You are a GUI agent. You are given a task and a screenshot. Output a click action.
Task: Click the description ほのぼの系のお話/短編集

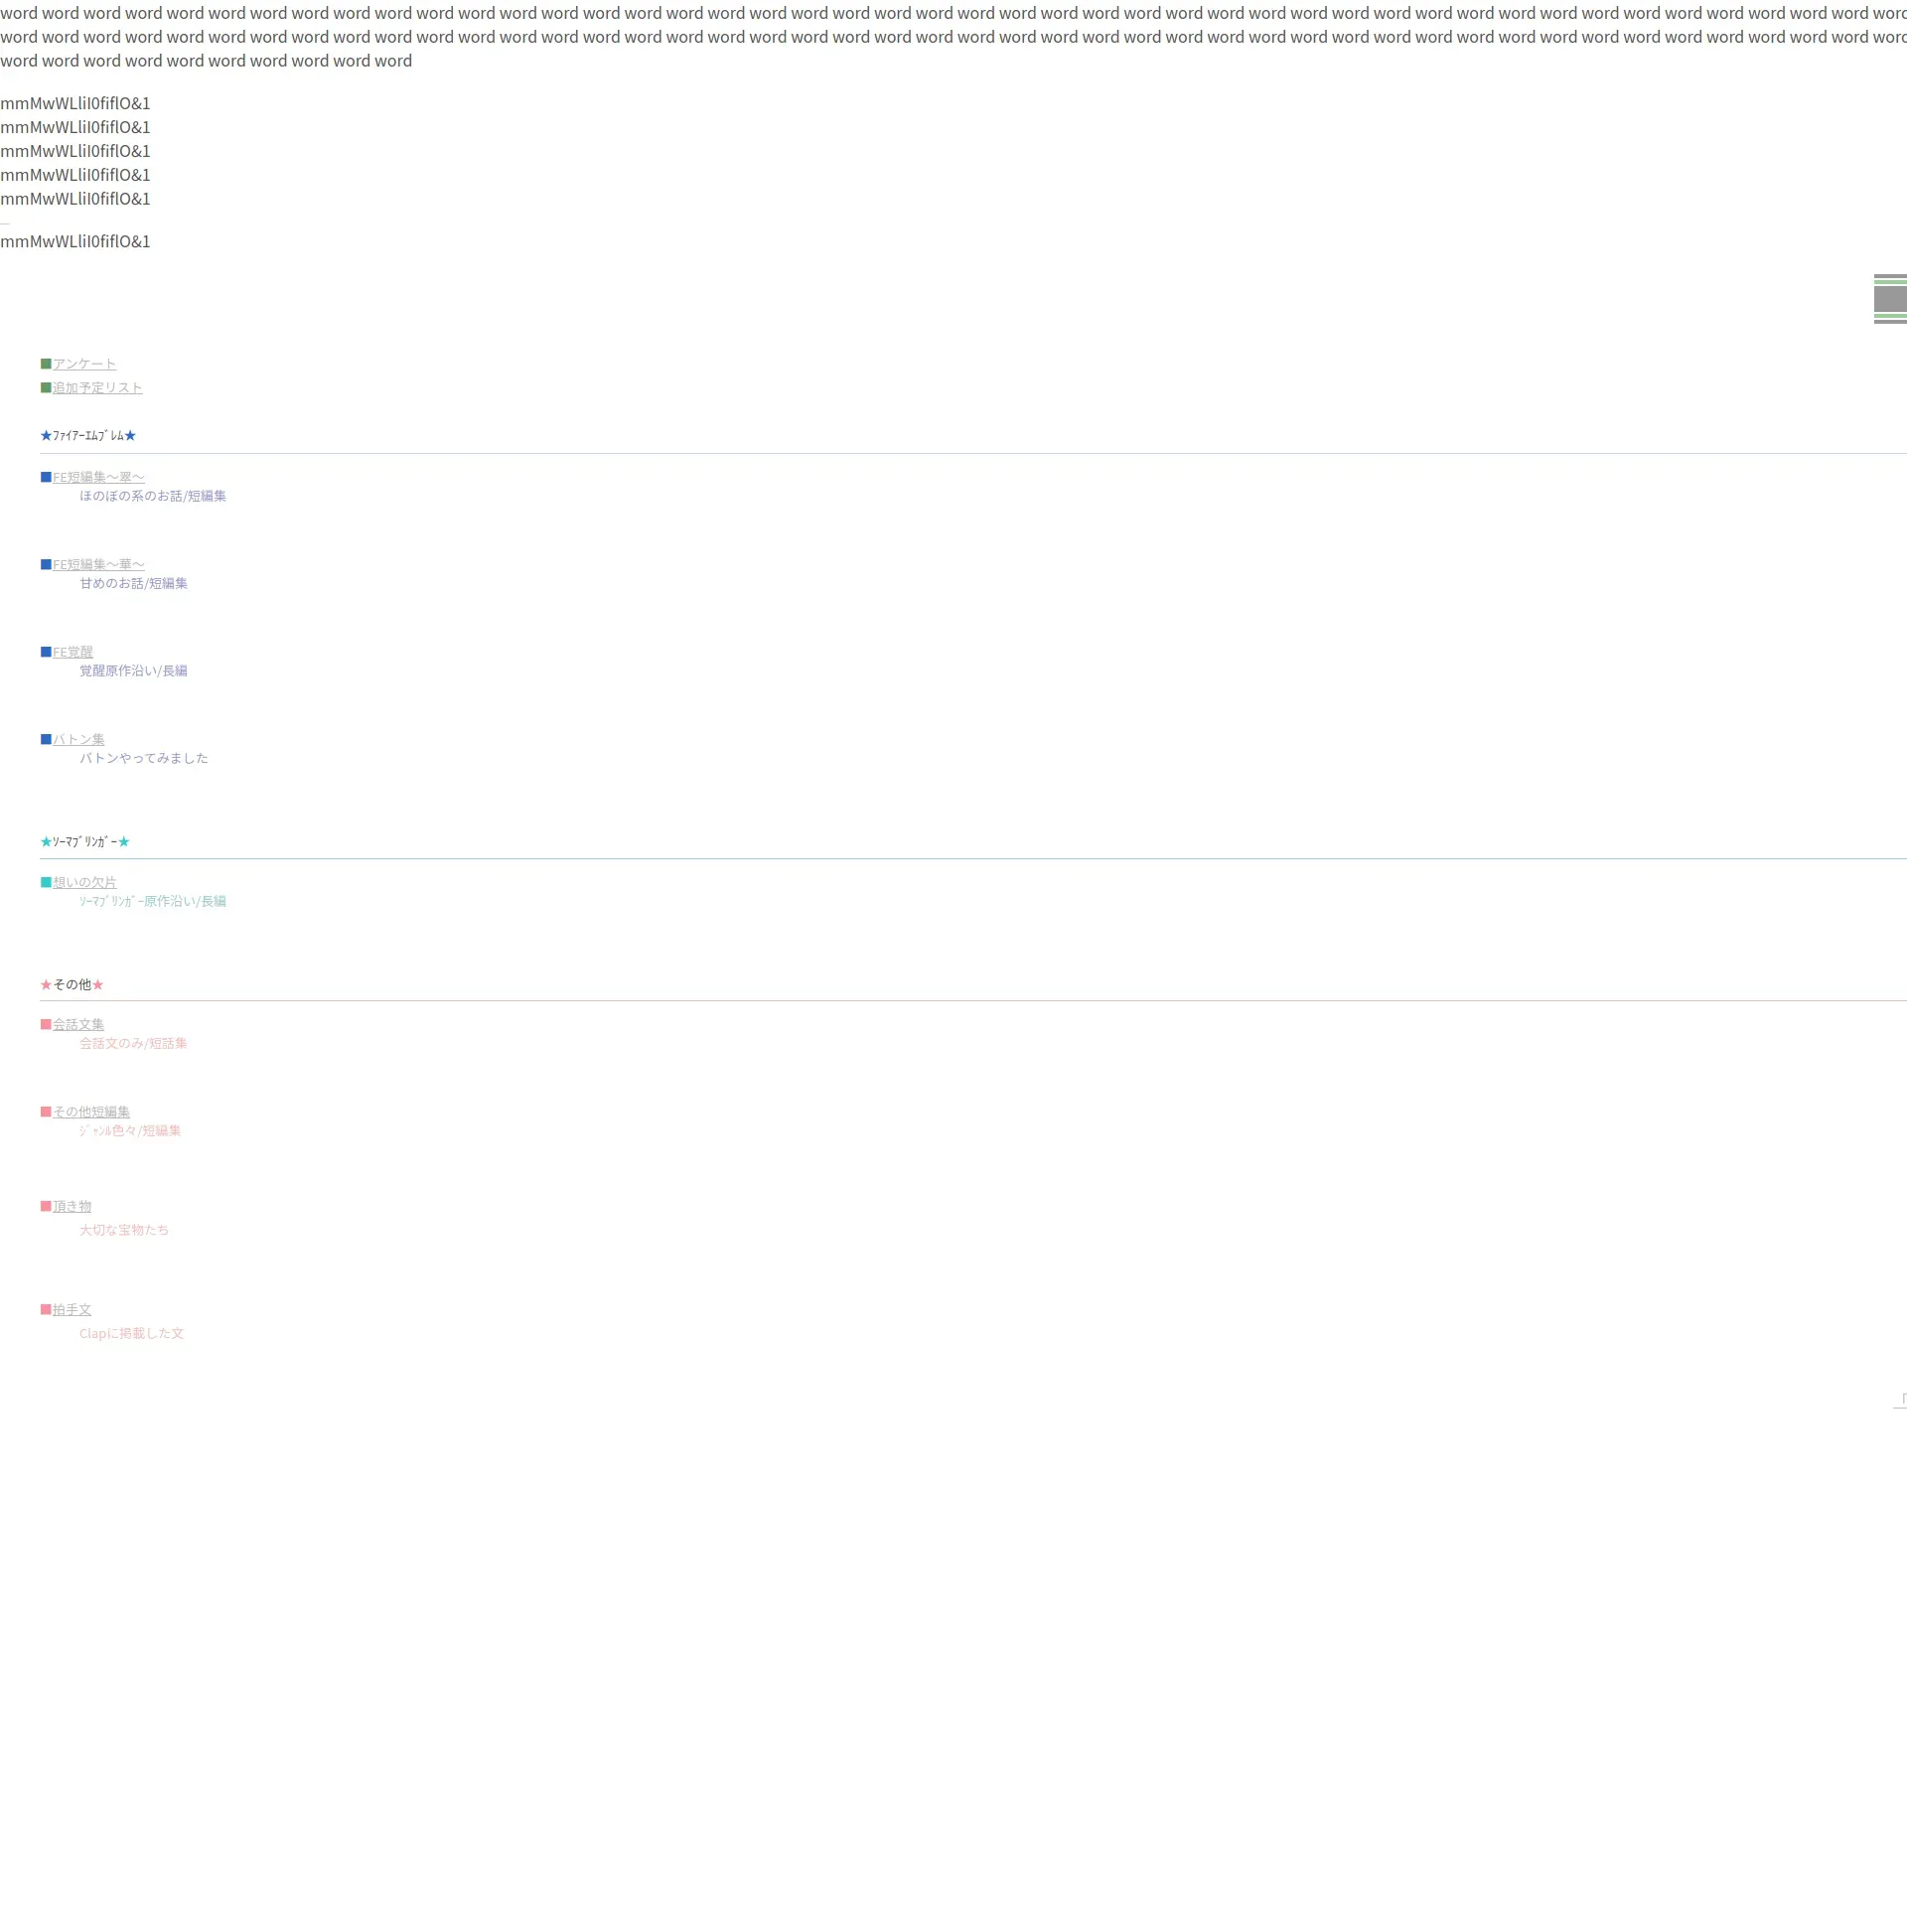click(x=153, y=496)
